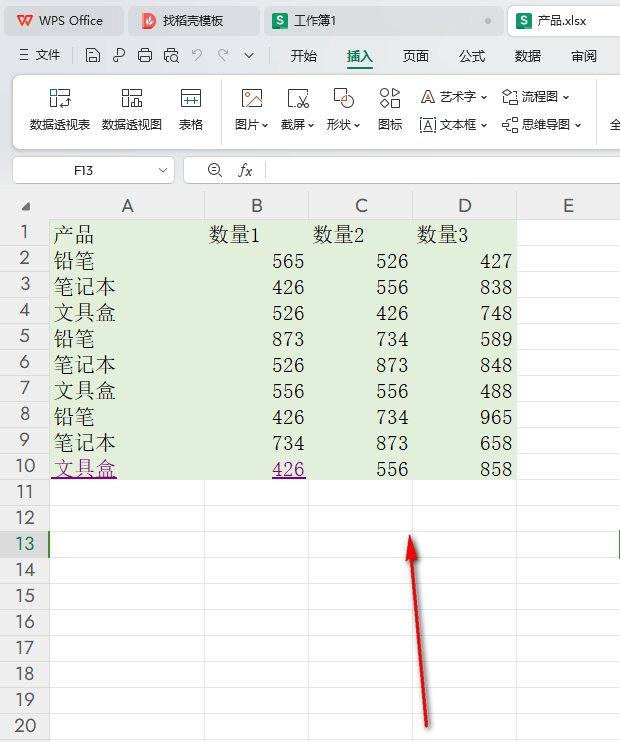Insert a Table (表格)
The height and width of the screenshot is (742, 620).
[191, 110]
